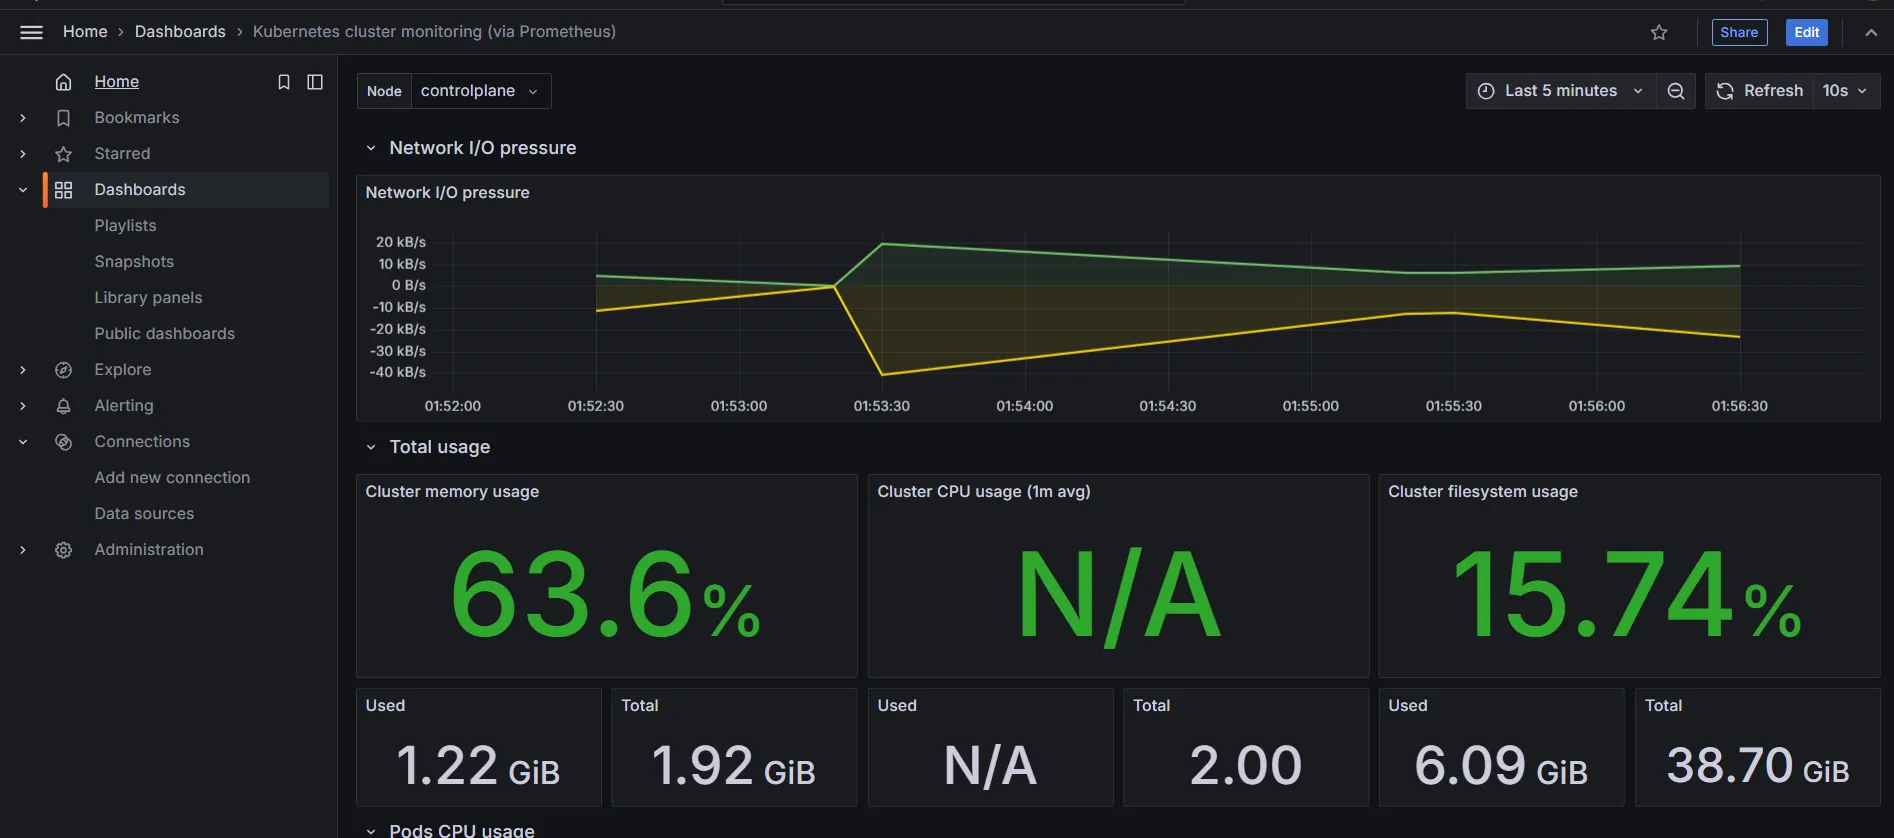1894x838 pixels.
Task: Click the Connections icon in sidebar
Action: pyautogui.click(x=63, y=442)
